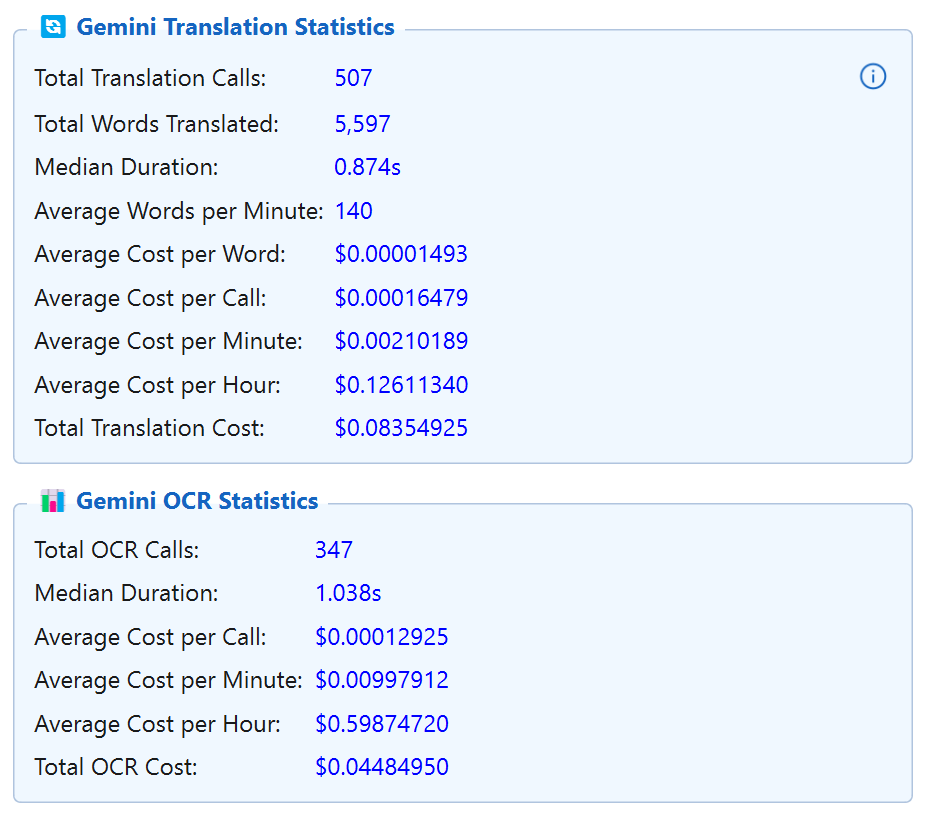930x819 pixels.
Task: Click the Total OCR Calls label
Action: pyautogui.click(x=117, y=550)
